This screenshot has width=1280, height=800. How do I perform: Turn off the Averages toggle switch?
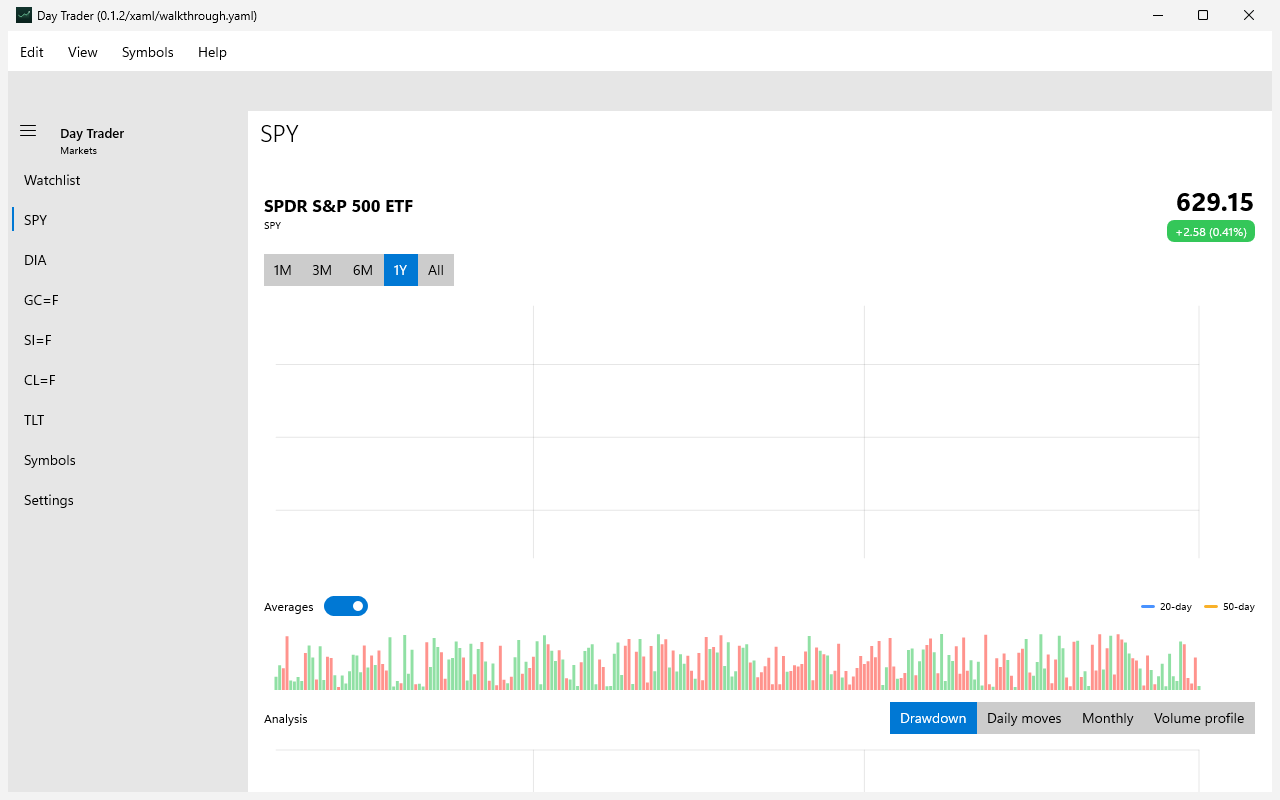click(346, 606)
